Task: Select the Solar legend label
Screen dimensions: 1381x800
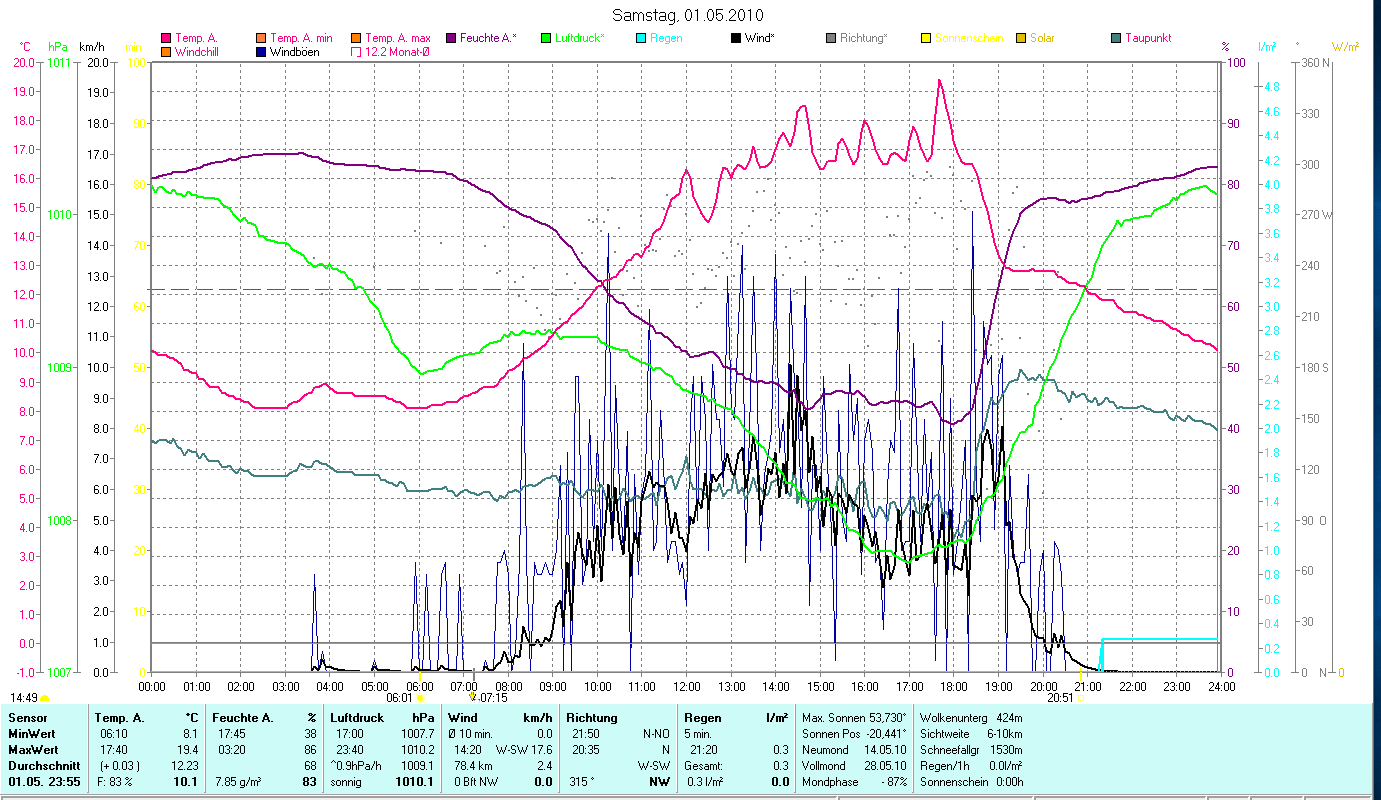Action: coord(1042,38)
